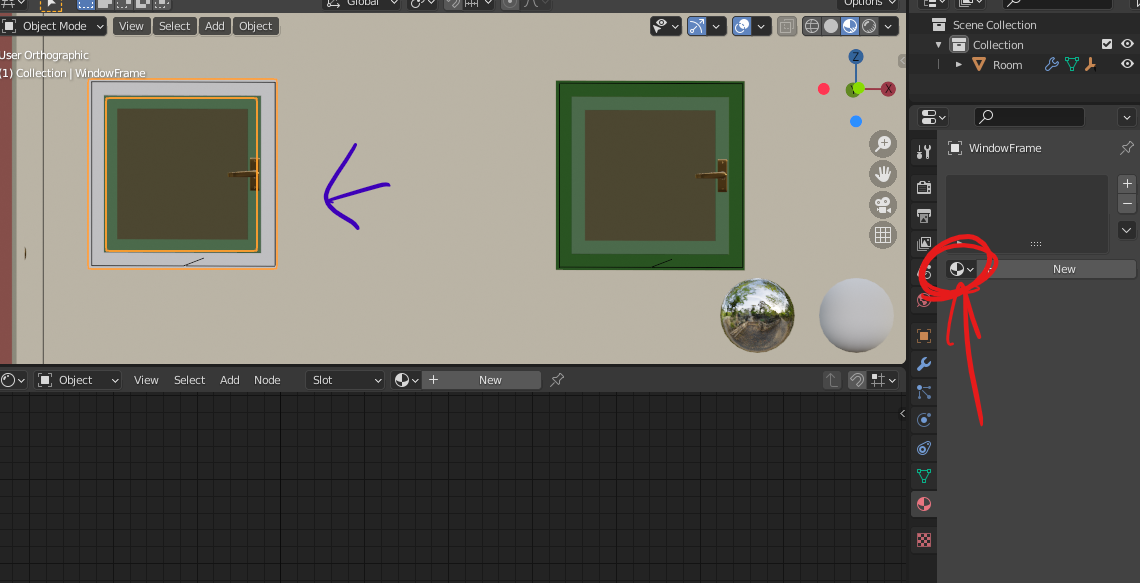Toggle the camera view icon
This screenshot has height=583, width=1140.
click(x=883, y=205)
